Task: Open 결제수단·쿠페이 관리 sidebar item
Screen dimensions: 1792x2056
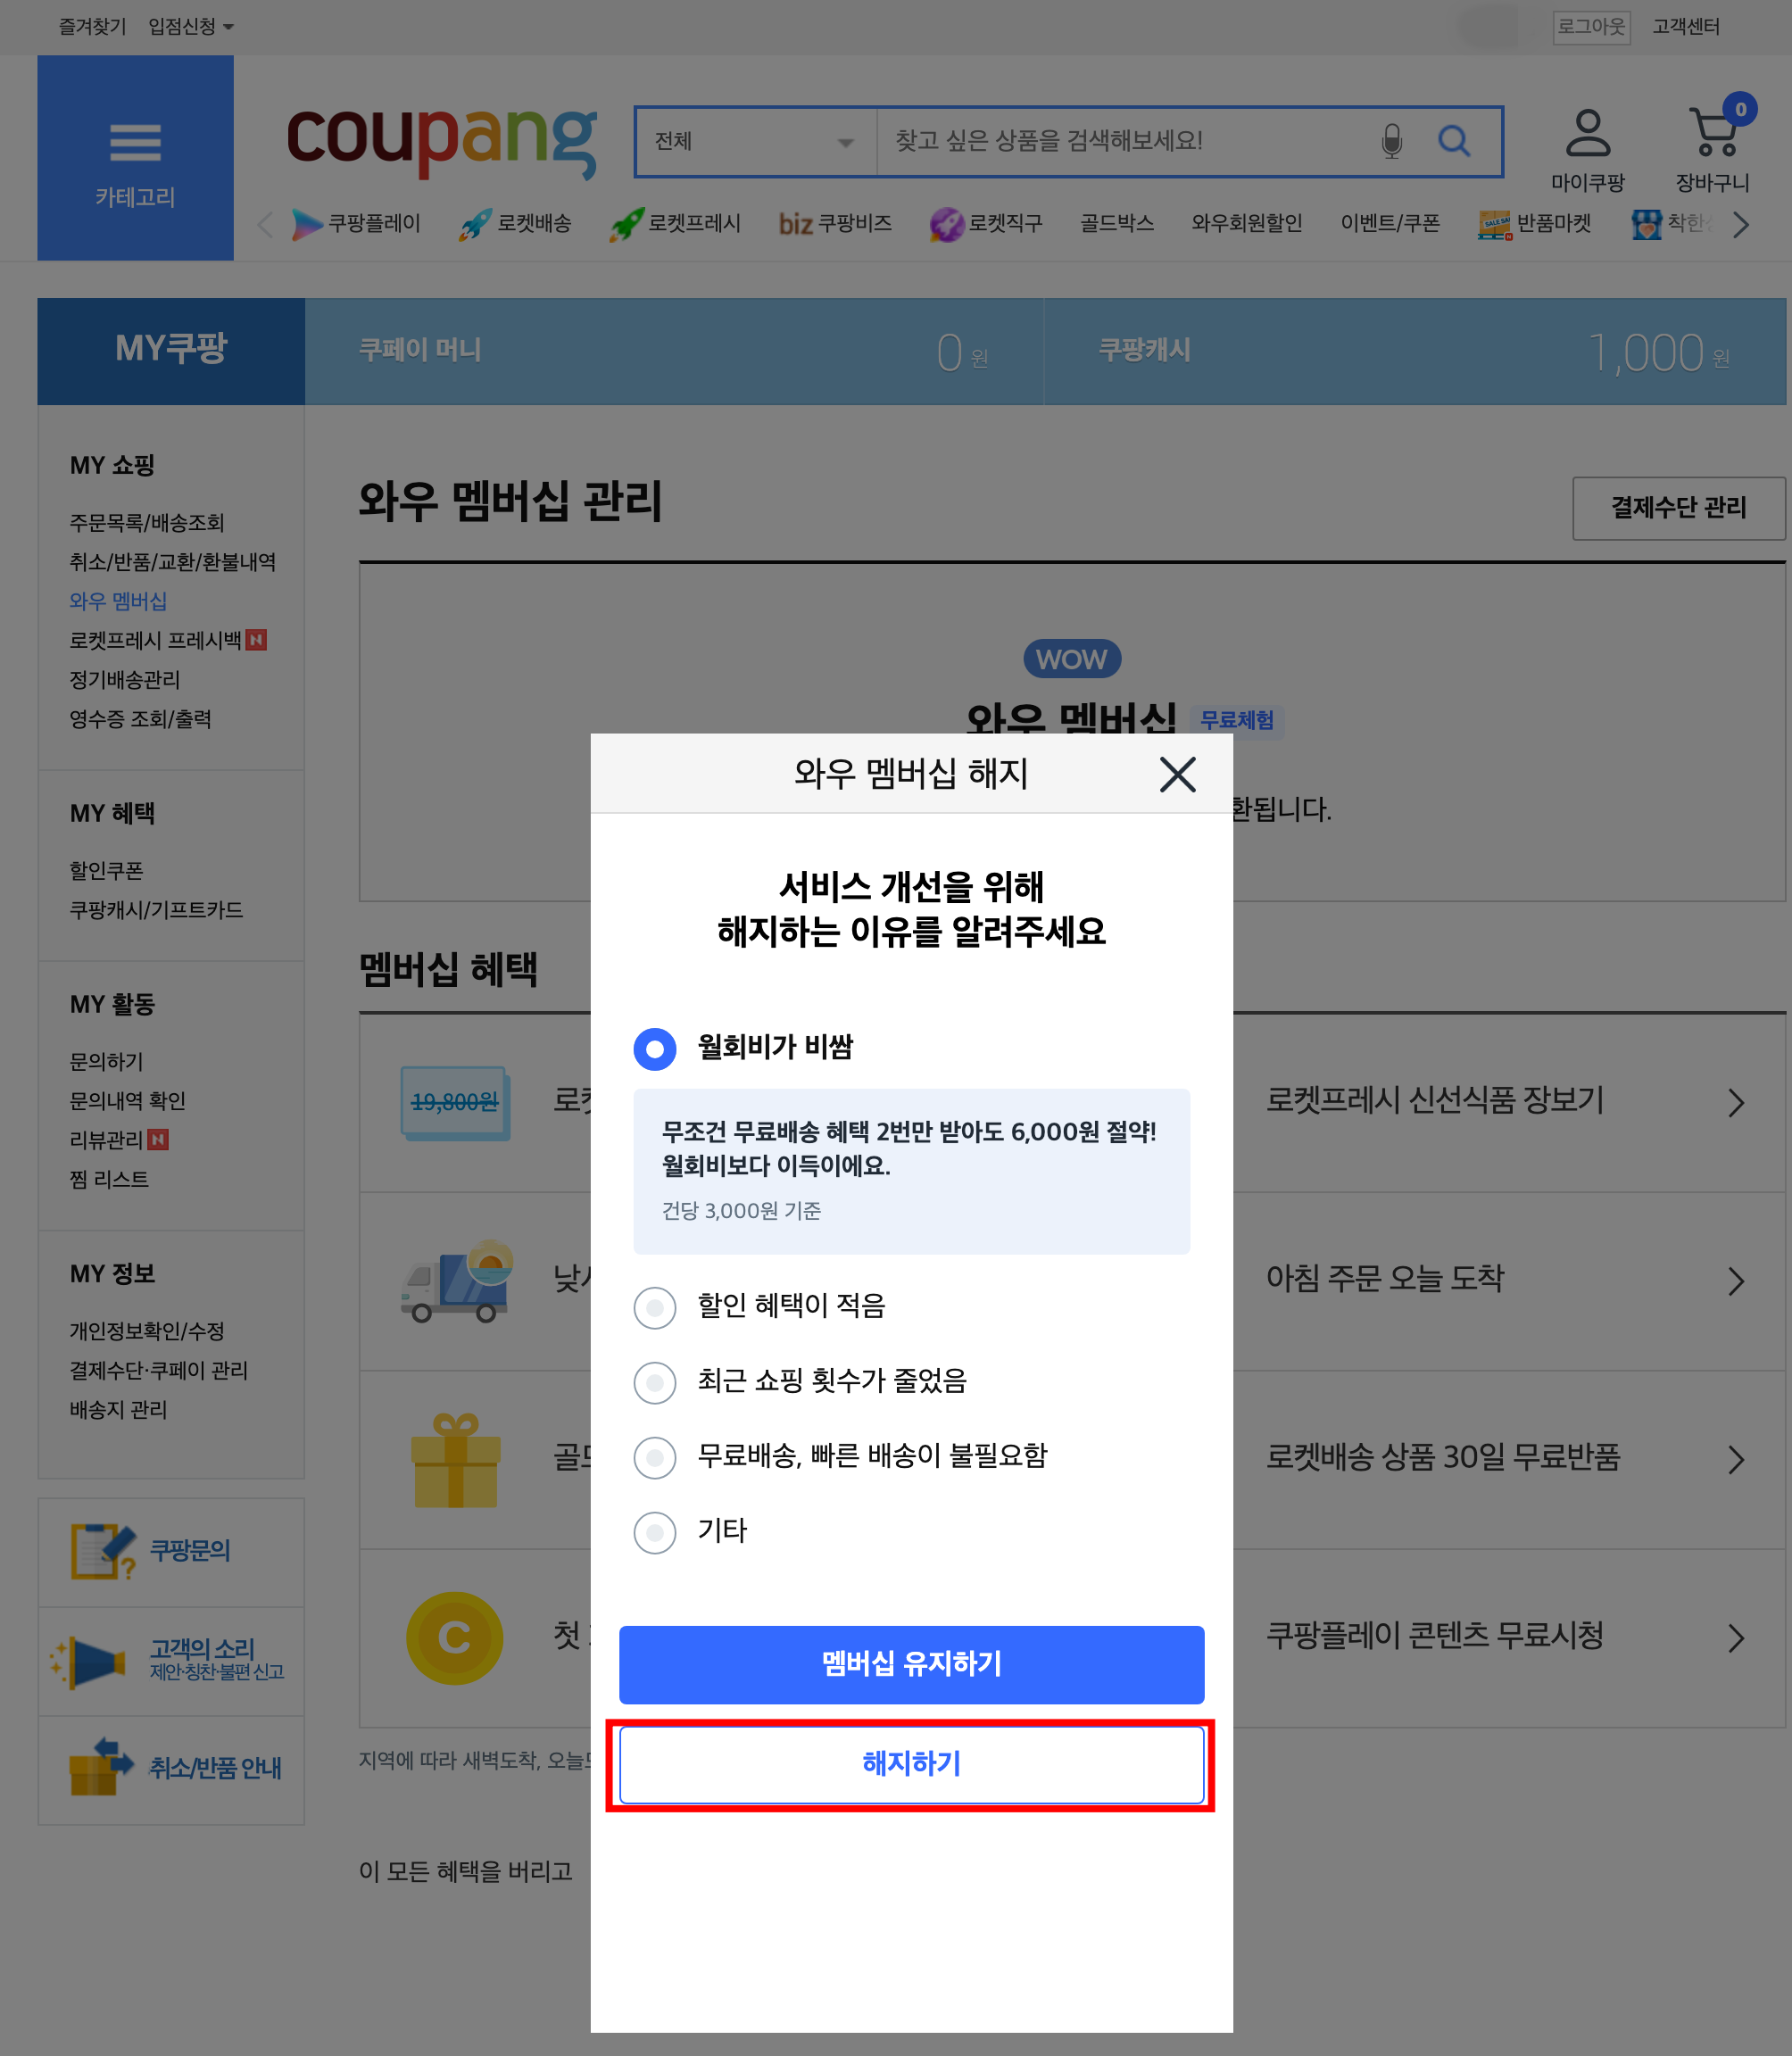Action: point(158,1371)
